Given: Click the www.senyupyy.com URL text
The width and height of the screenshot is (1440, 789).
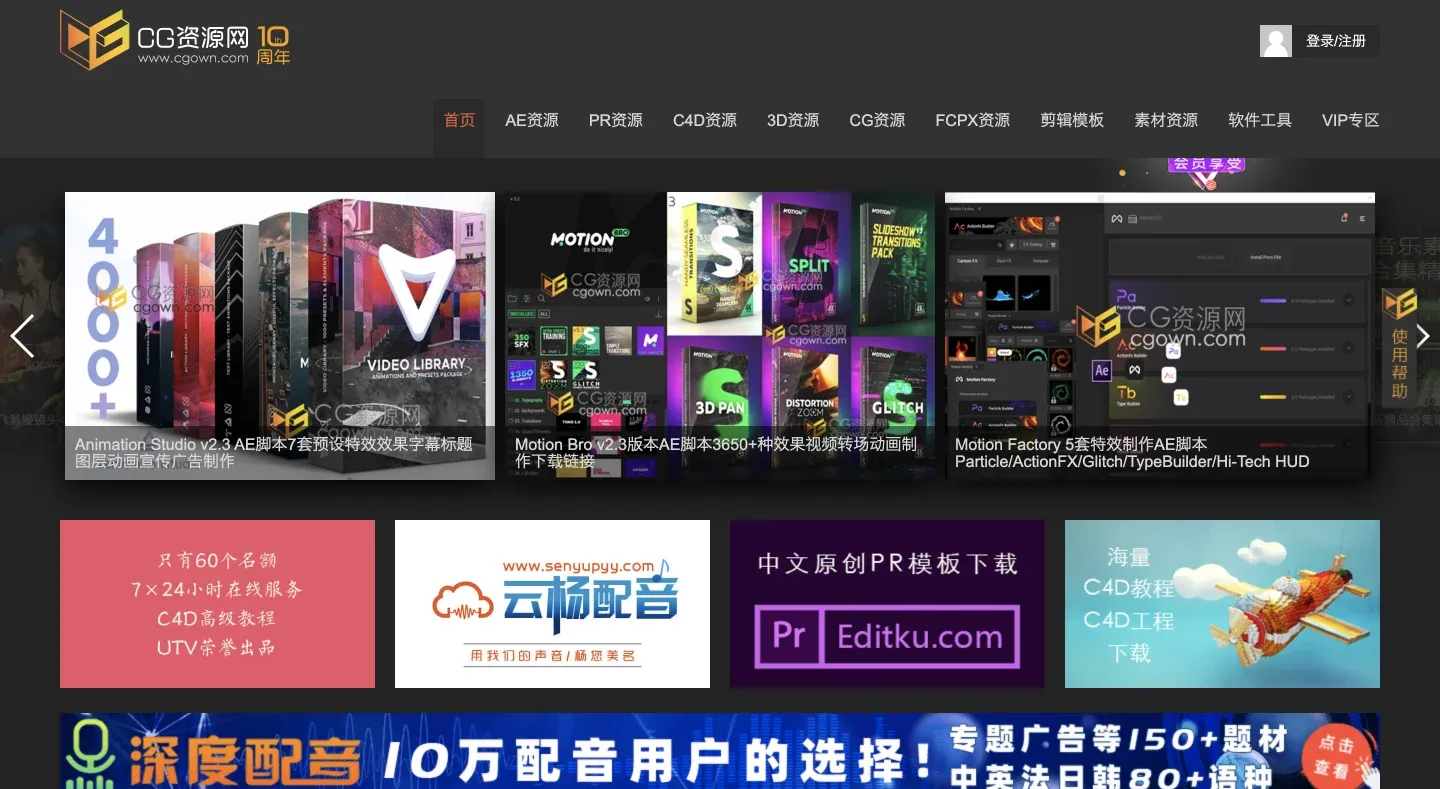Looking at the screenshot, I should [578, 566].
